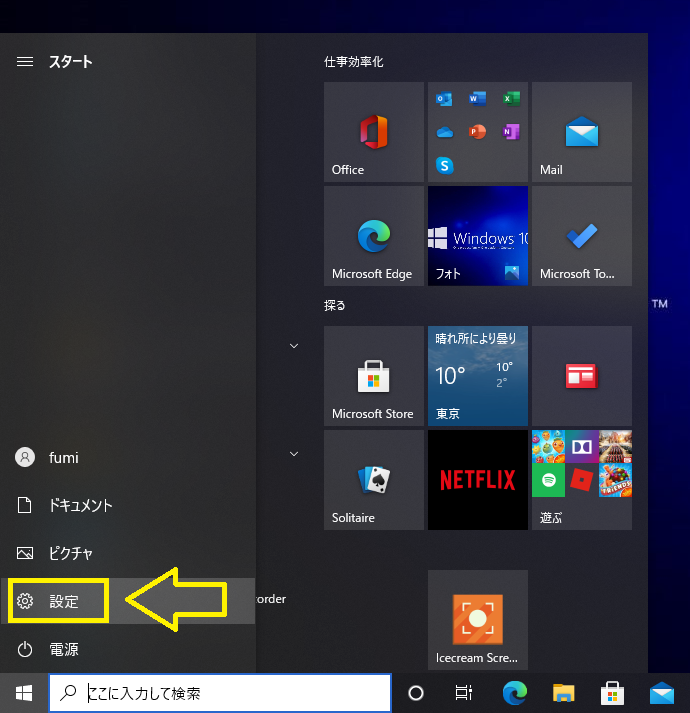Open the Microsoft To Do tile
690x713 pixels.
pyautogui.click(x=582, y=236)
